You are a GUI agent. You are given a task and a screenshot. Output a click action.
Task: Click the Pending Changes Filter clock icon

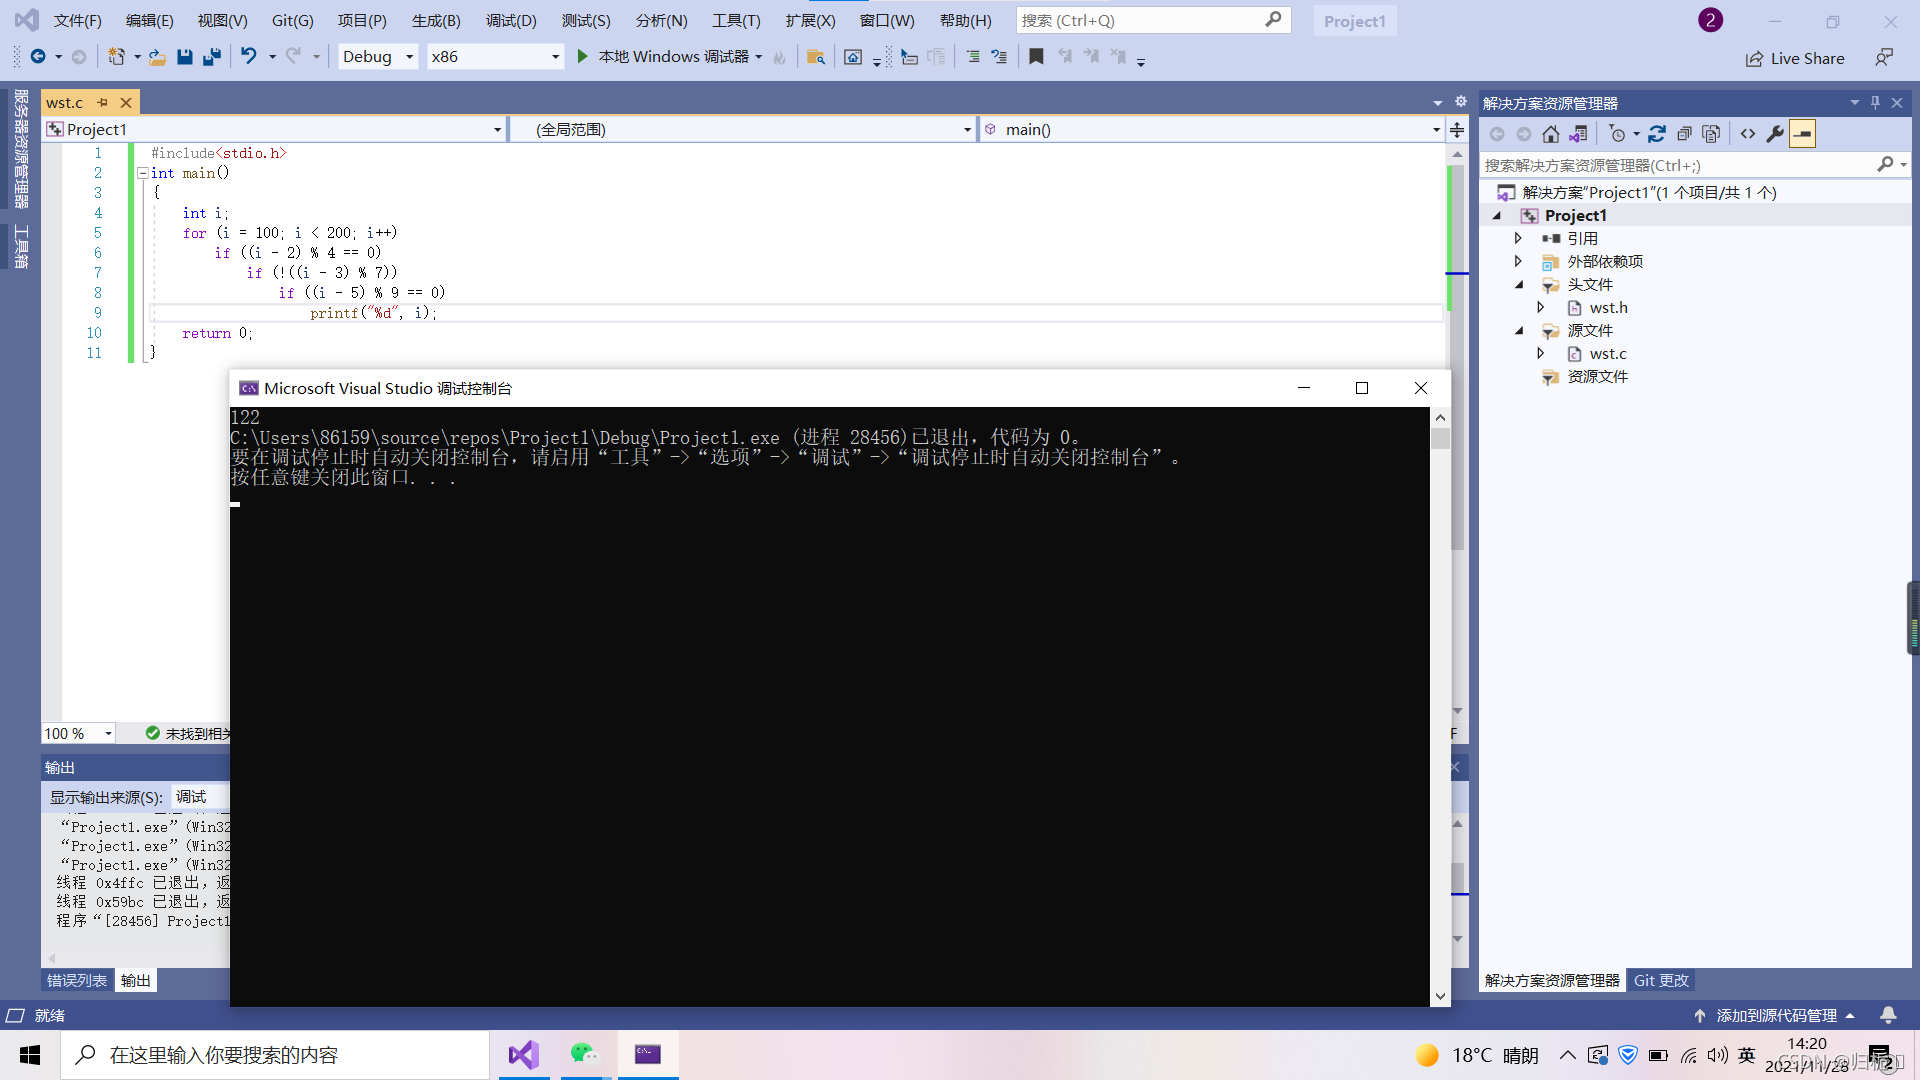click(x=1617, y=134)
